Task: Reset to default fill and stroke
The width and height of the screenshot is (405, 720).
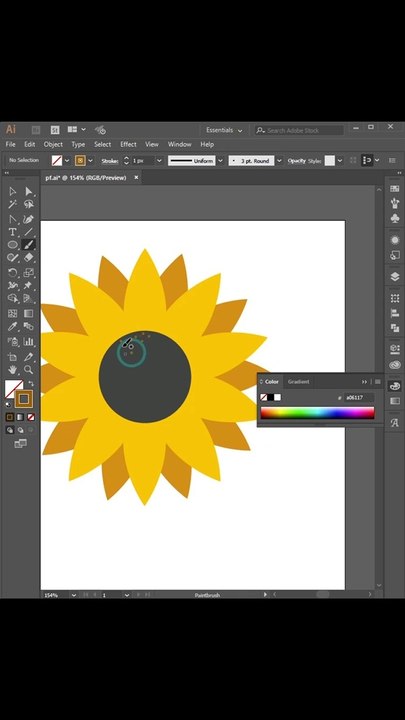Action: [8, 405]
